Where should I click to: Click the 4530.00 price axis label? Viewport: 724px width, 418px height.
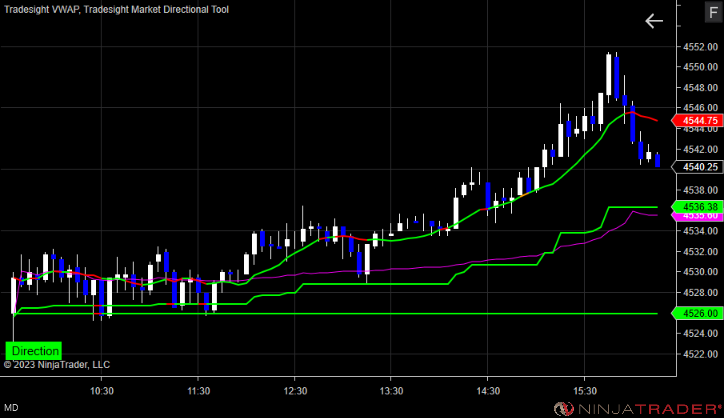700,272
